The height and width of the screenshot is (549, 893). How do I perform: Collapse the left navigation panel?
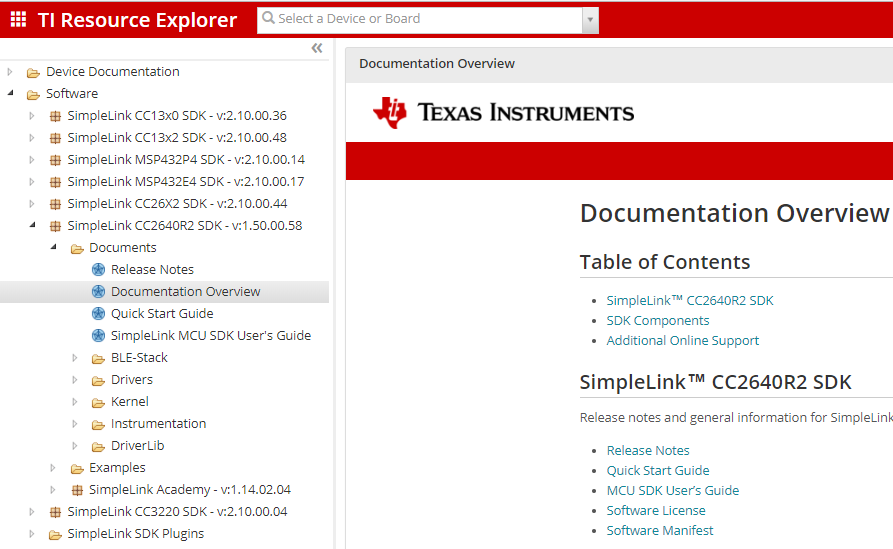(x=317, y=48)
